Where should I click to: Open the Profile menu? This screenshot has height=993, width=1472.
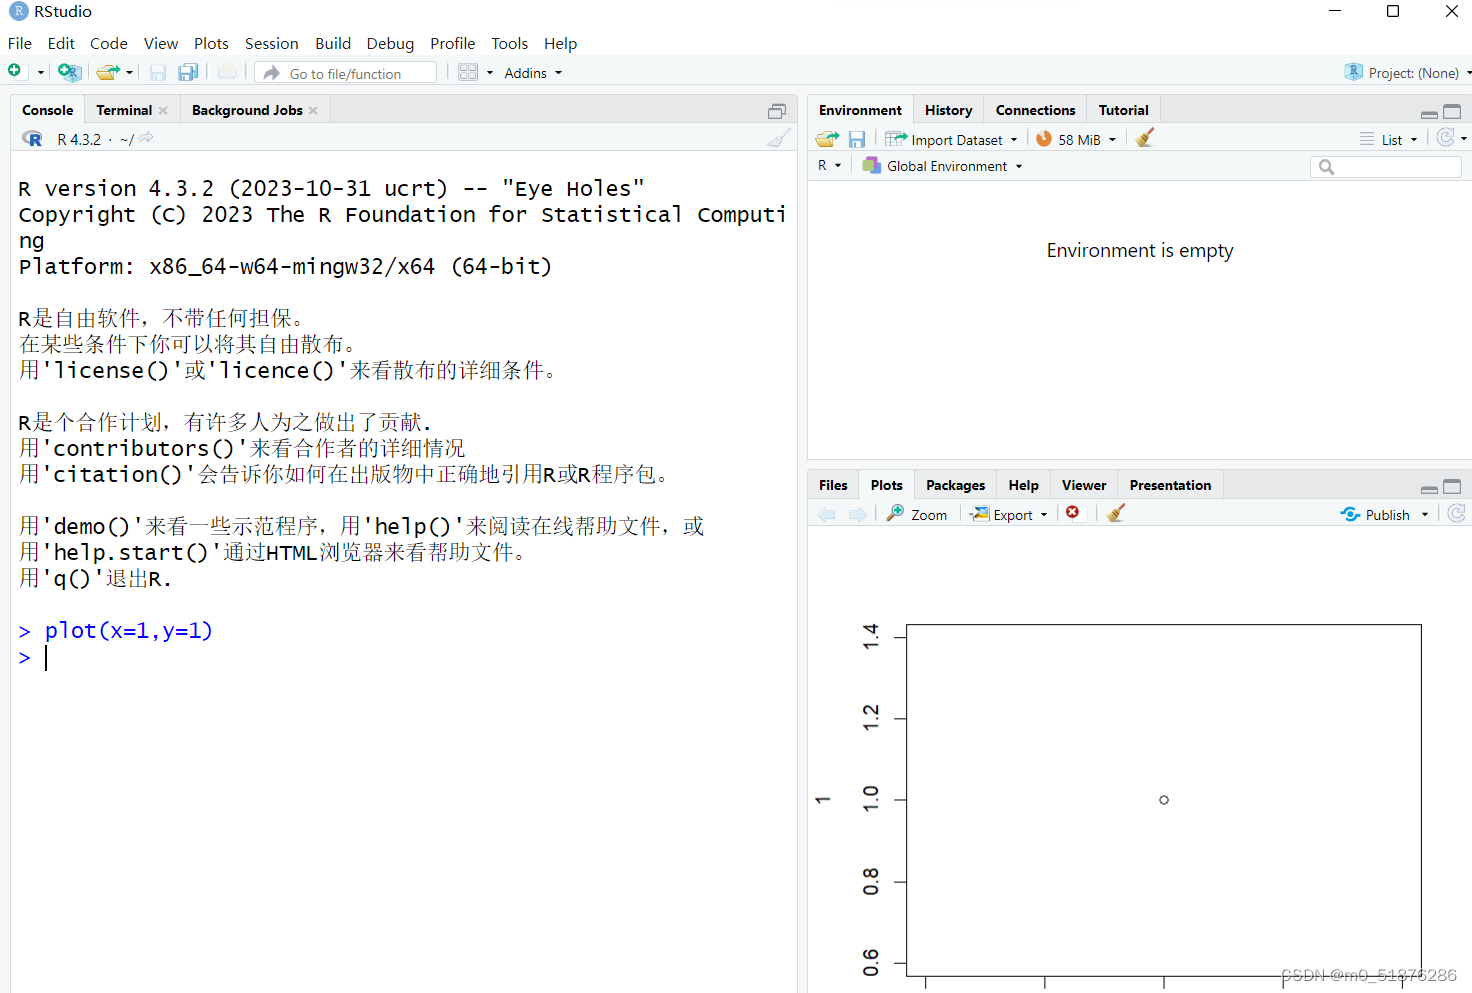(453, 43)
